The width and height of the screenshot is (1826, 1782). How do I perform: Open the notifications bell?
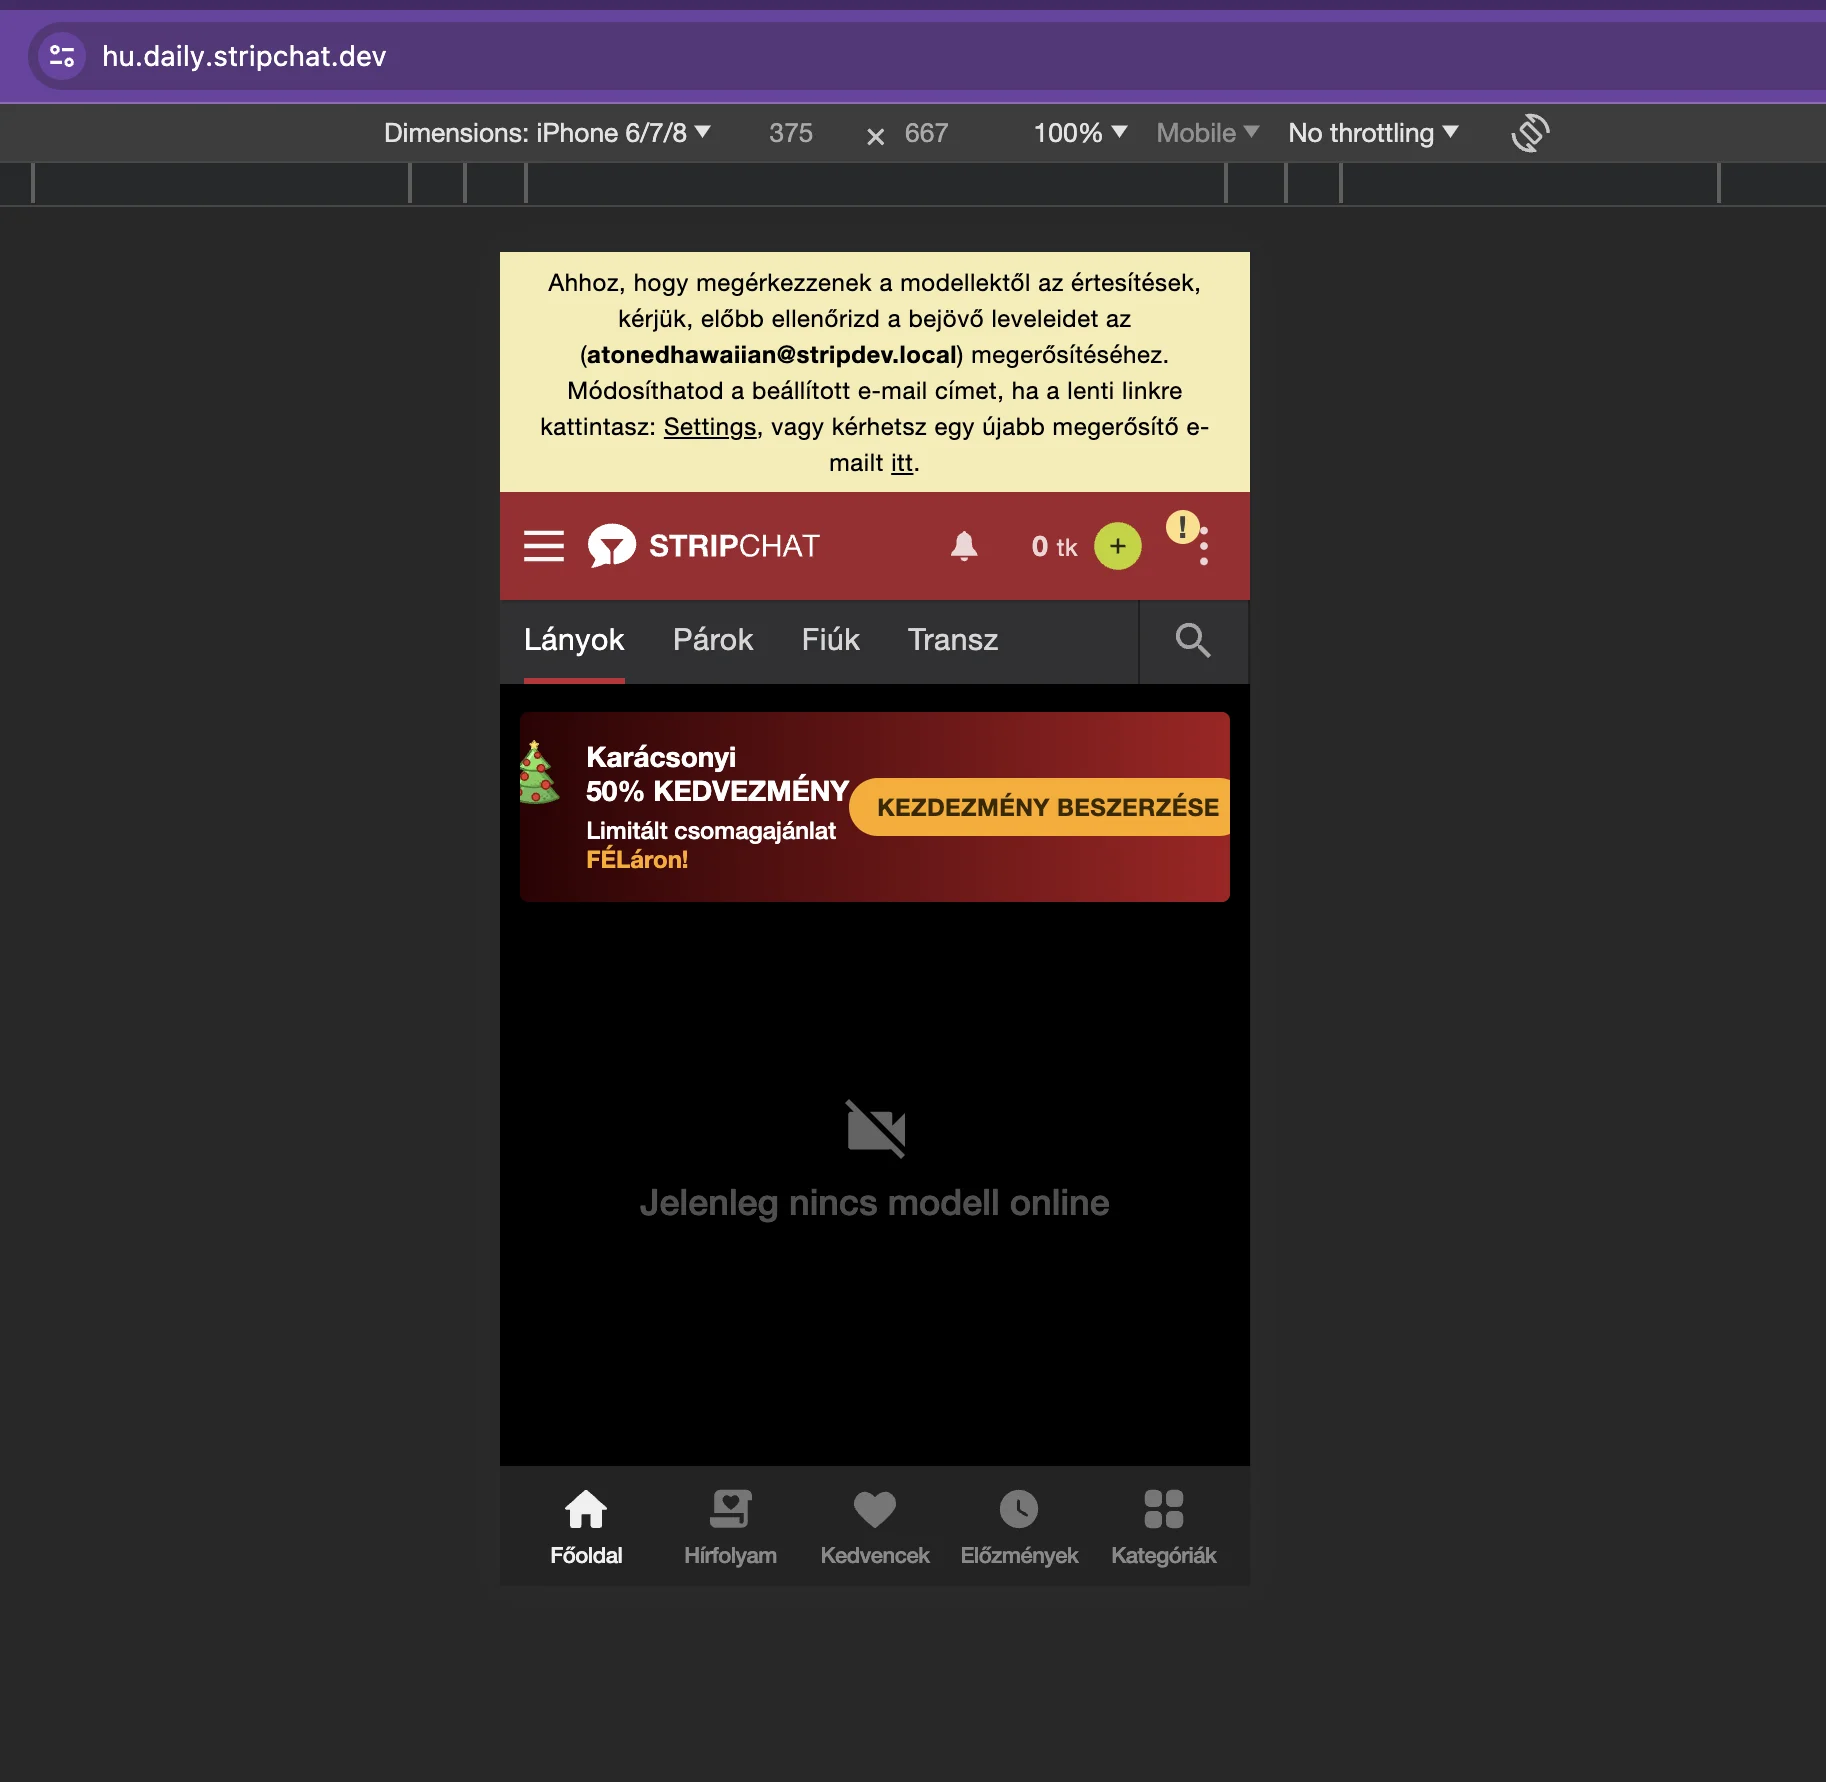(x=964, y=546)
